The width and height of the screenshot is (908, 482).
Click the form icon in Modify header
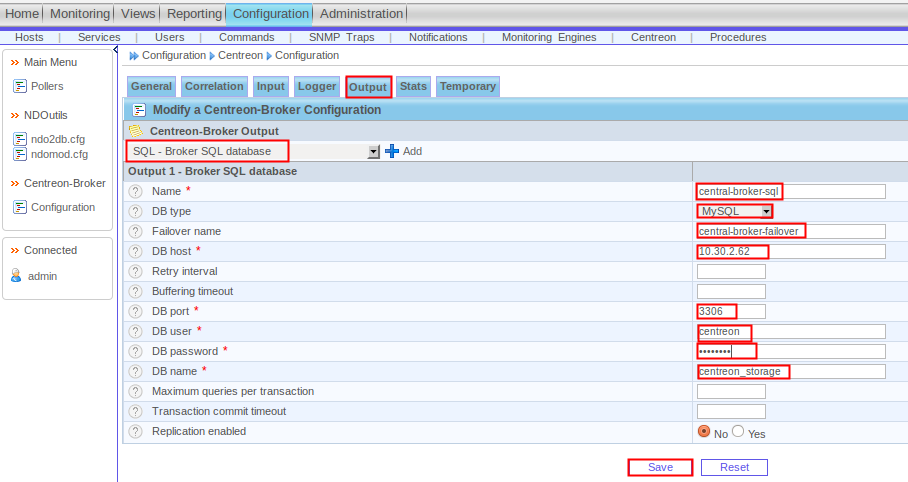(x=139, y=110)
